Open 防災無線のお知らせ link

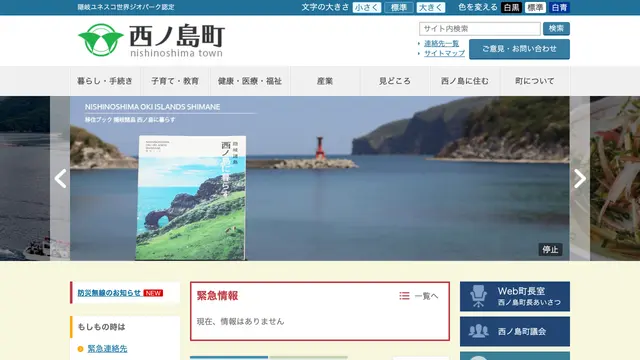point(109,293)
